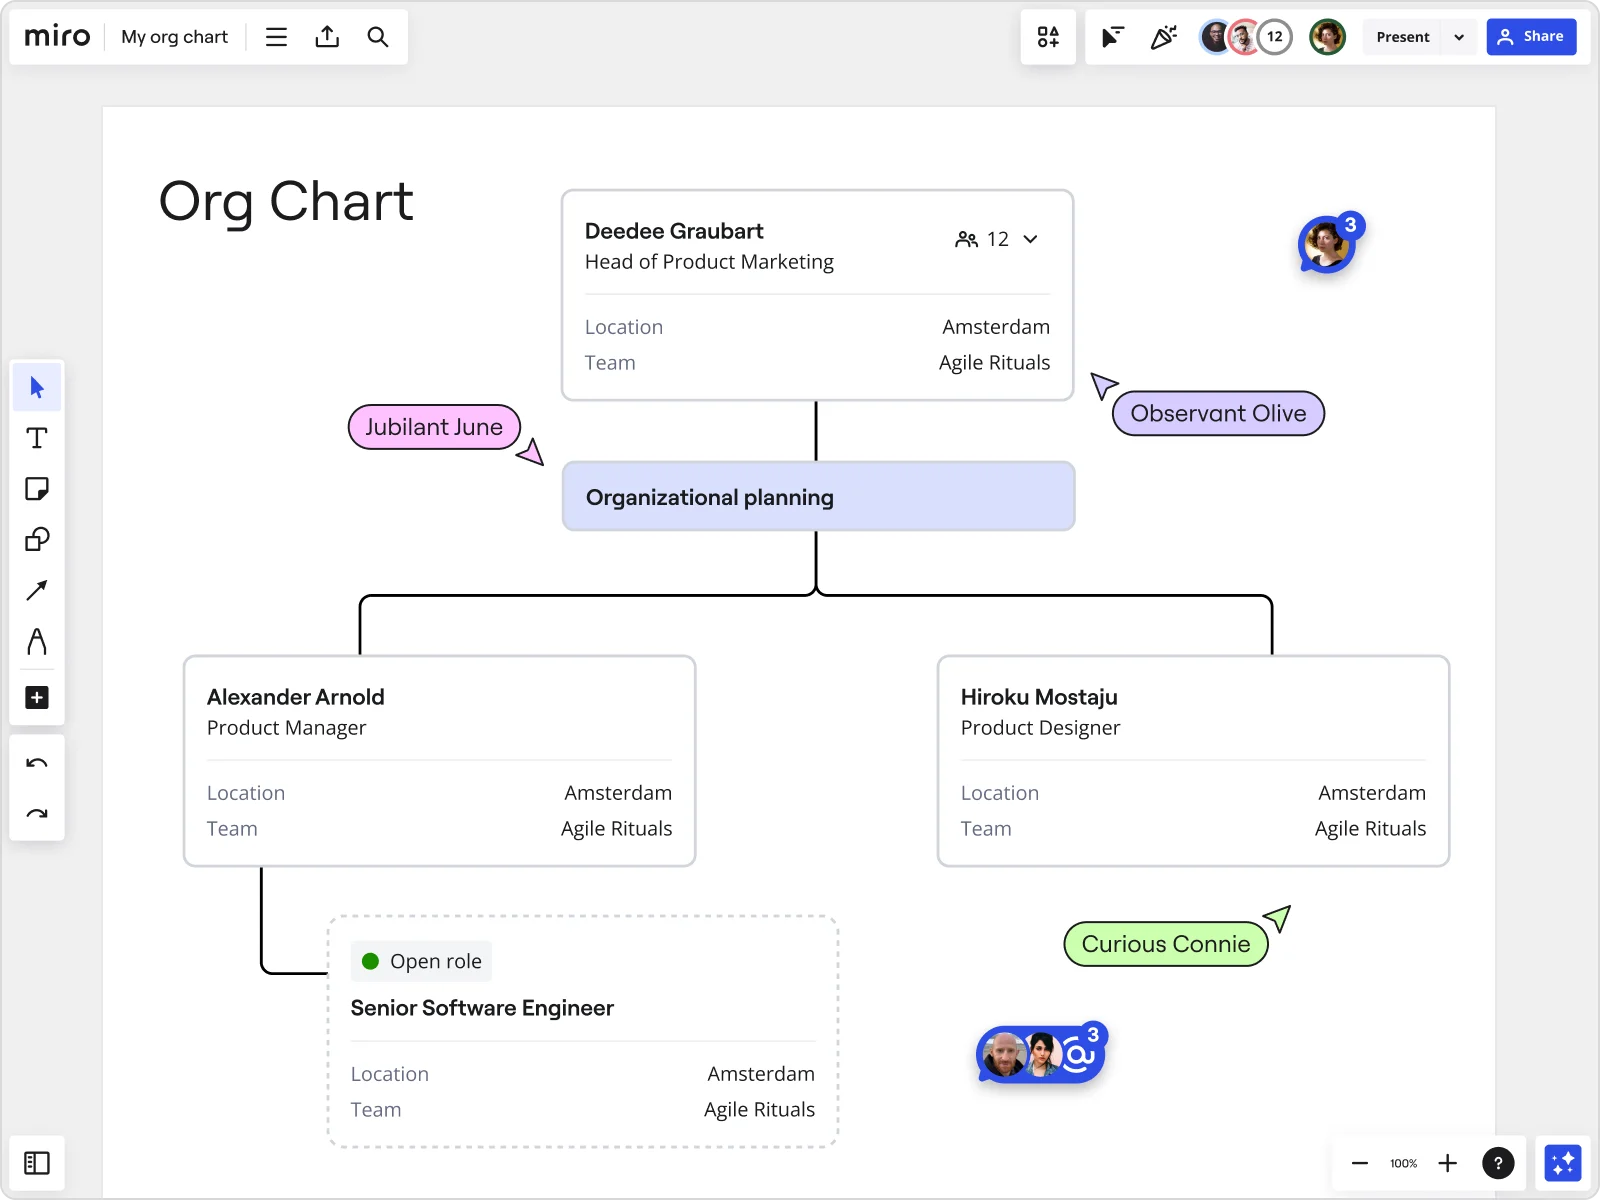Open board search
Viewport: 1600px width, 1200px height.
[x=378, y=37]
